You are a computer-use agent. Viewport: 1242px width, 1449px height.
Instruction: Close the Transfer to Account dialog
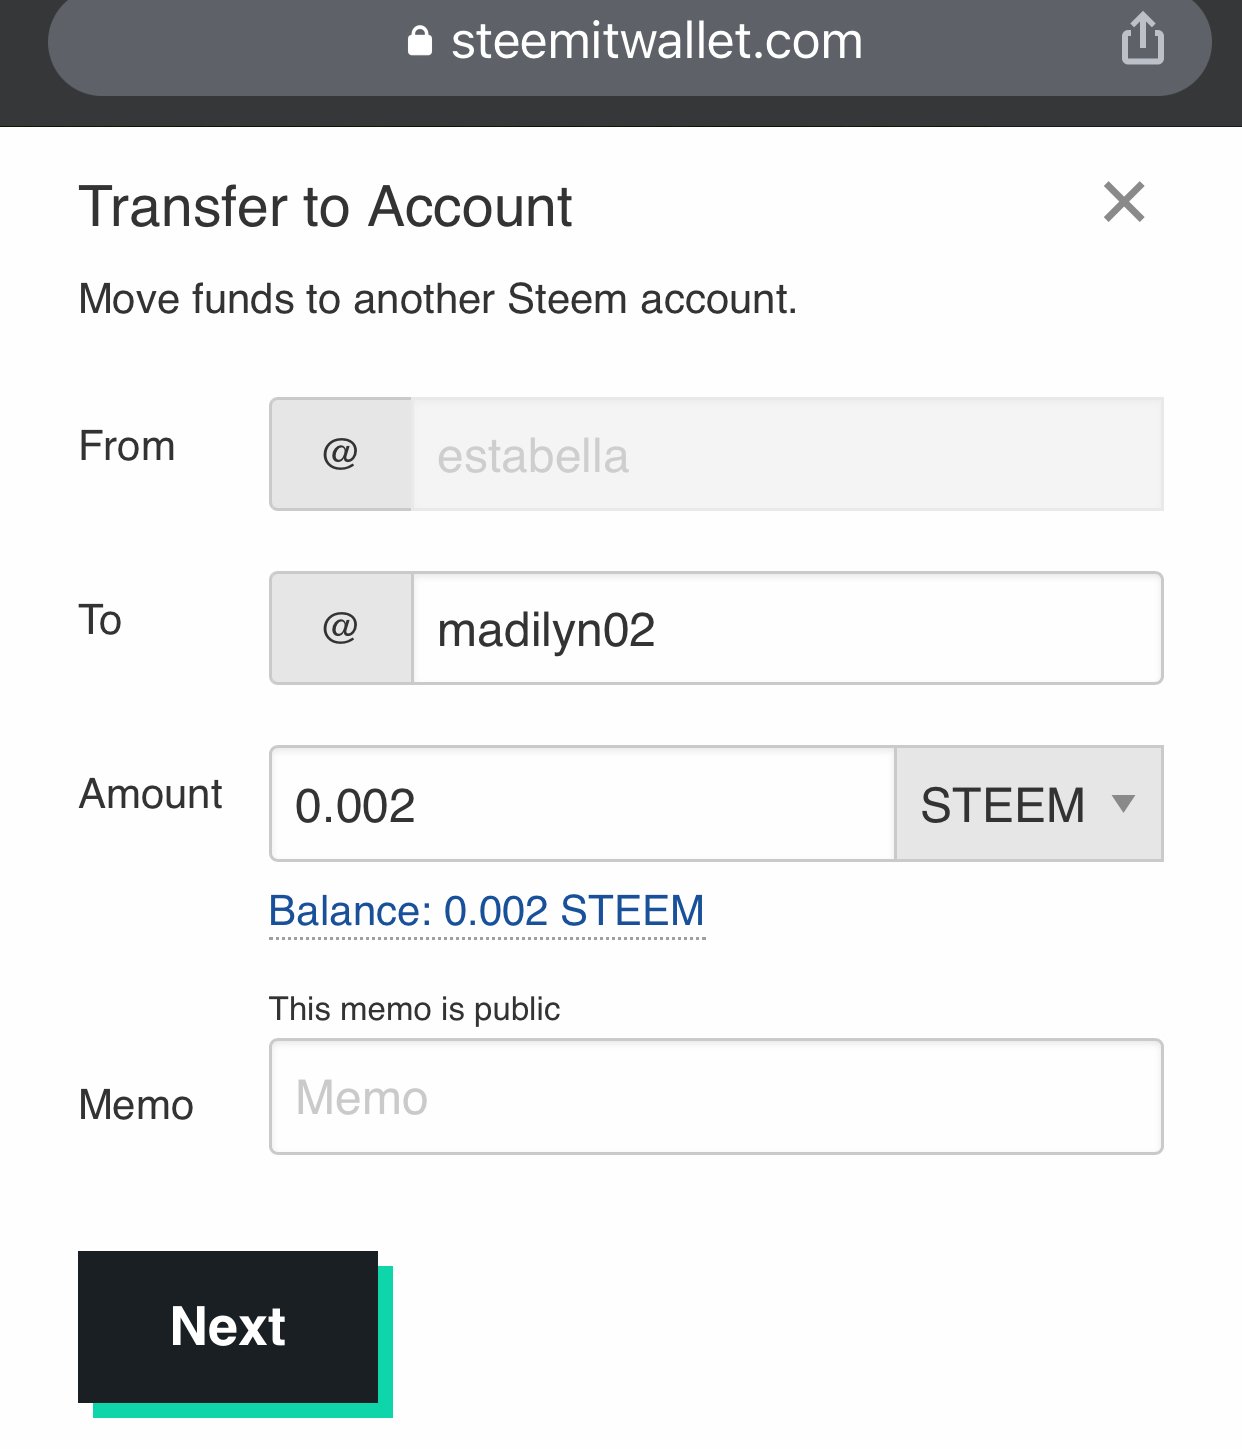1124,202
